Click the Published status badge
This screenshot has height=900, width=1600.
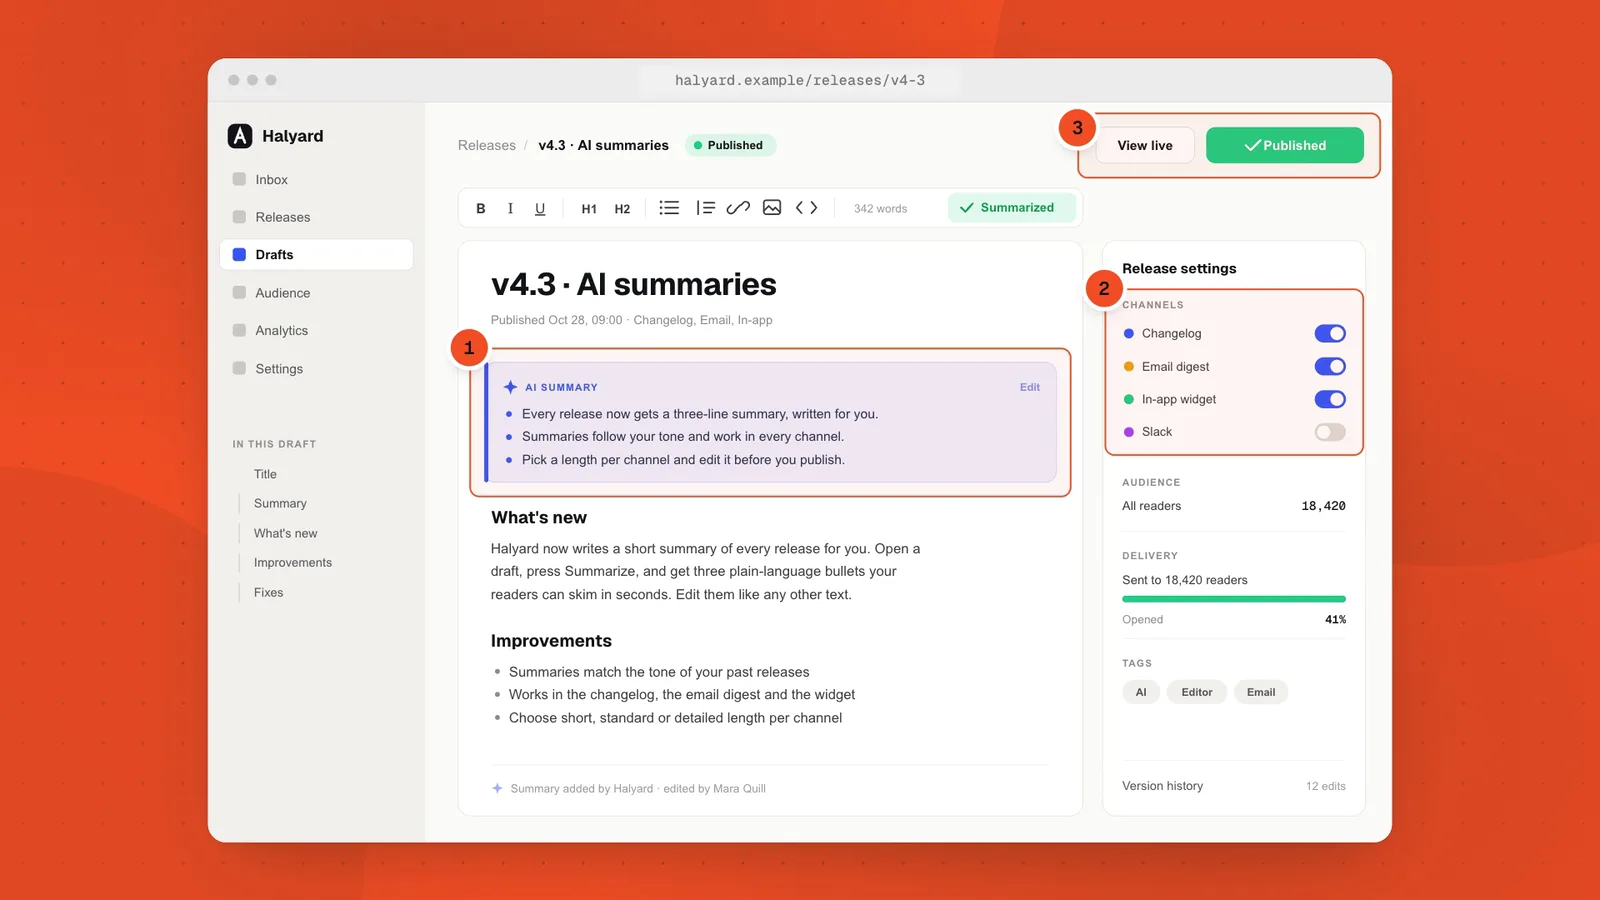point(730,145)
